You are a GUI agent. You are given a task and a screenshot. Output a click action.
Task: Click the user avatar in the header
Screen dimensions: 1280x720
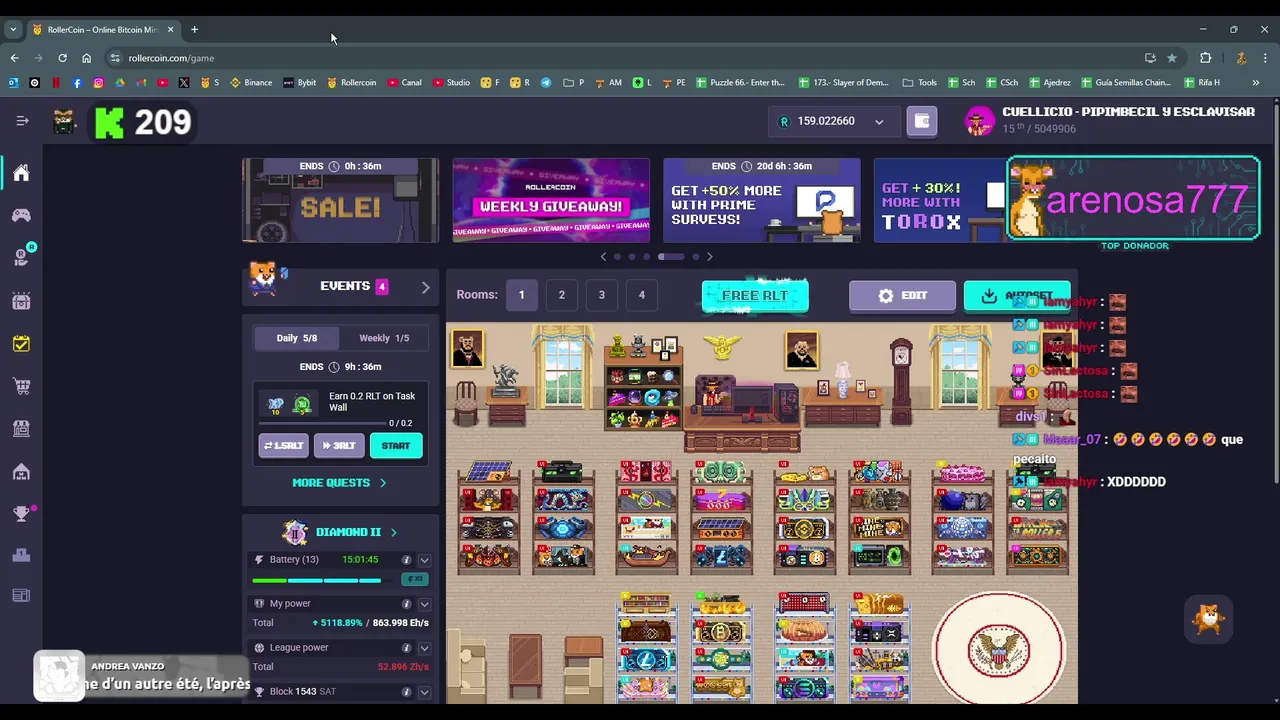pyautogui.click(x=979, y=121)
